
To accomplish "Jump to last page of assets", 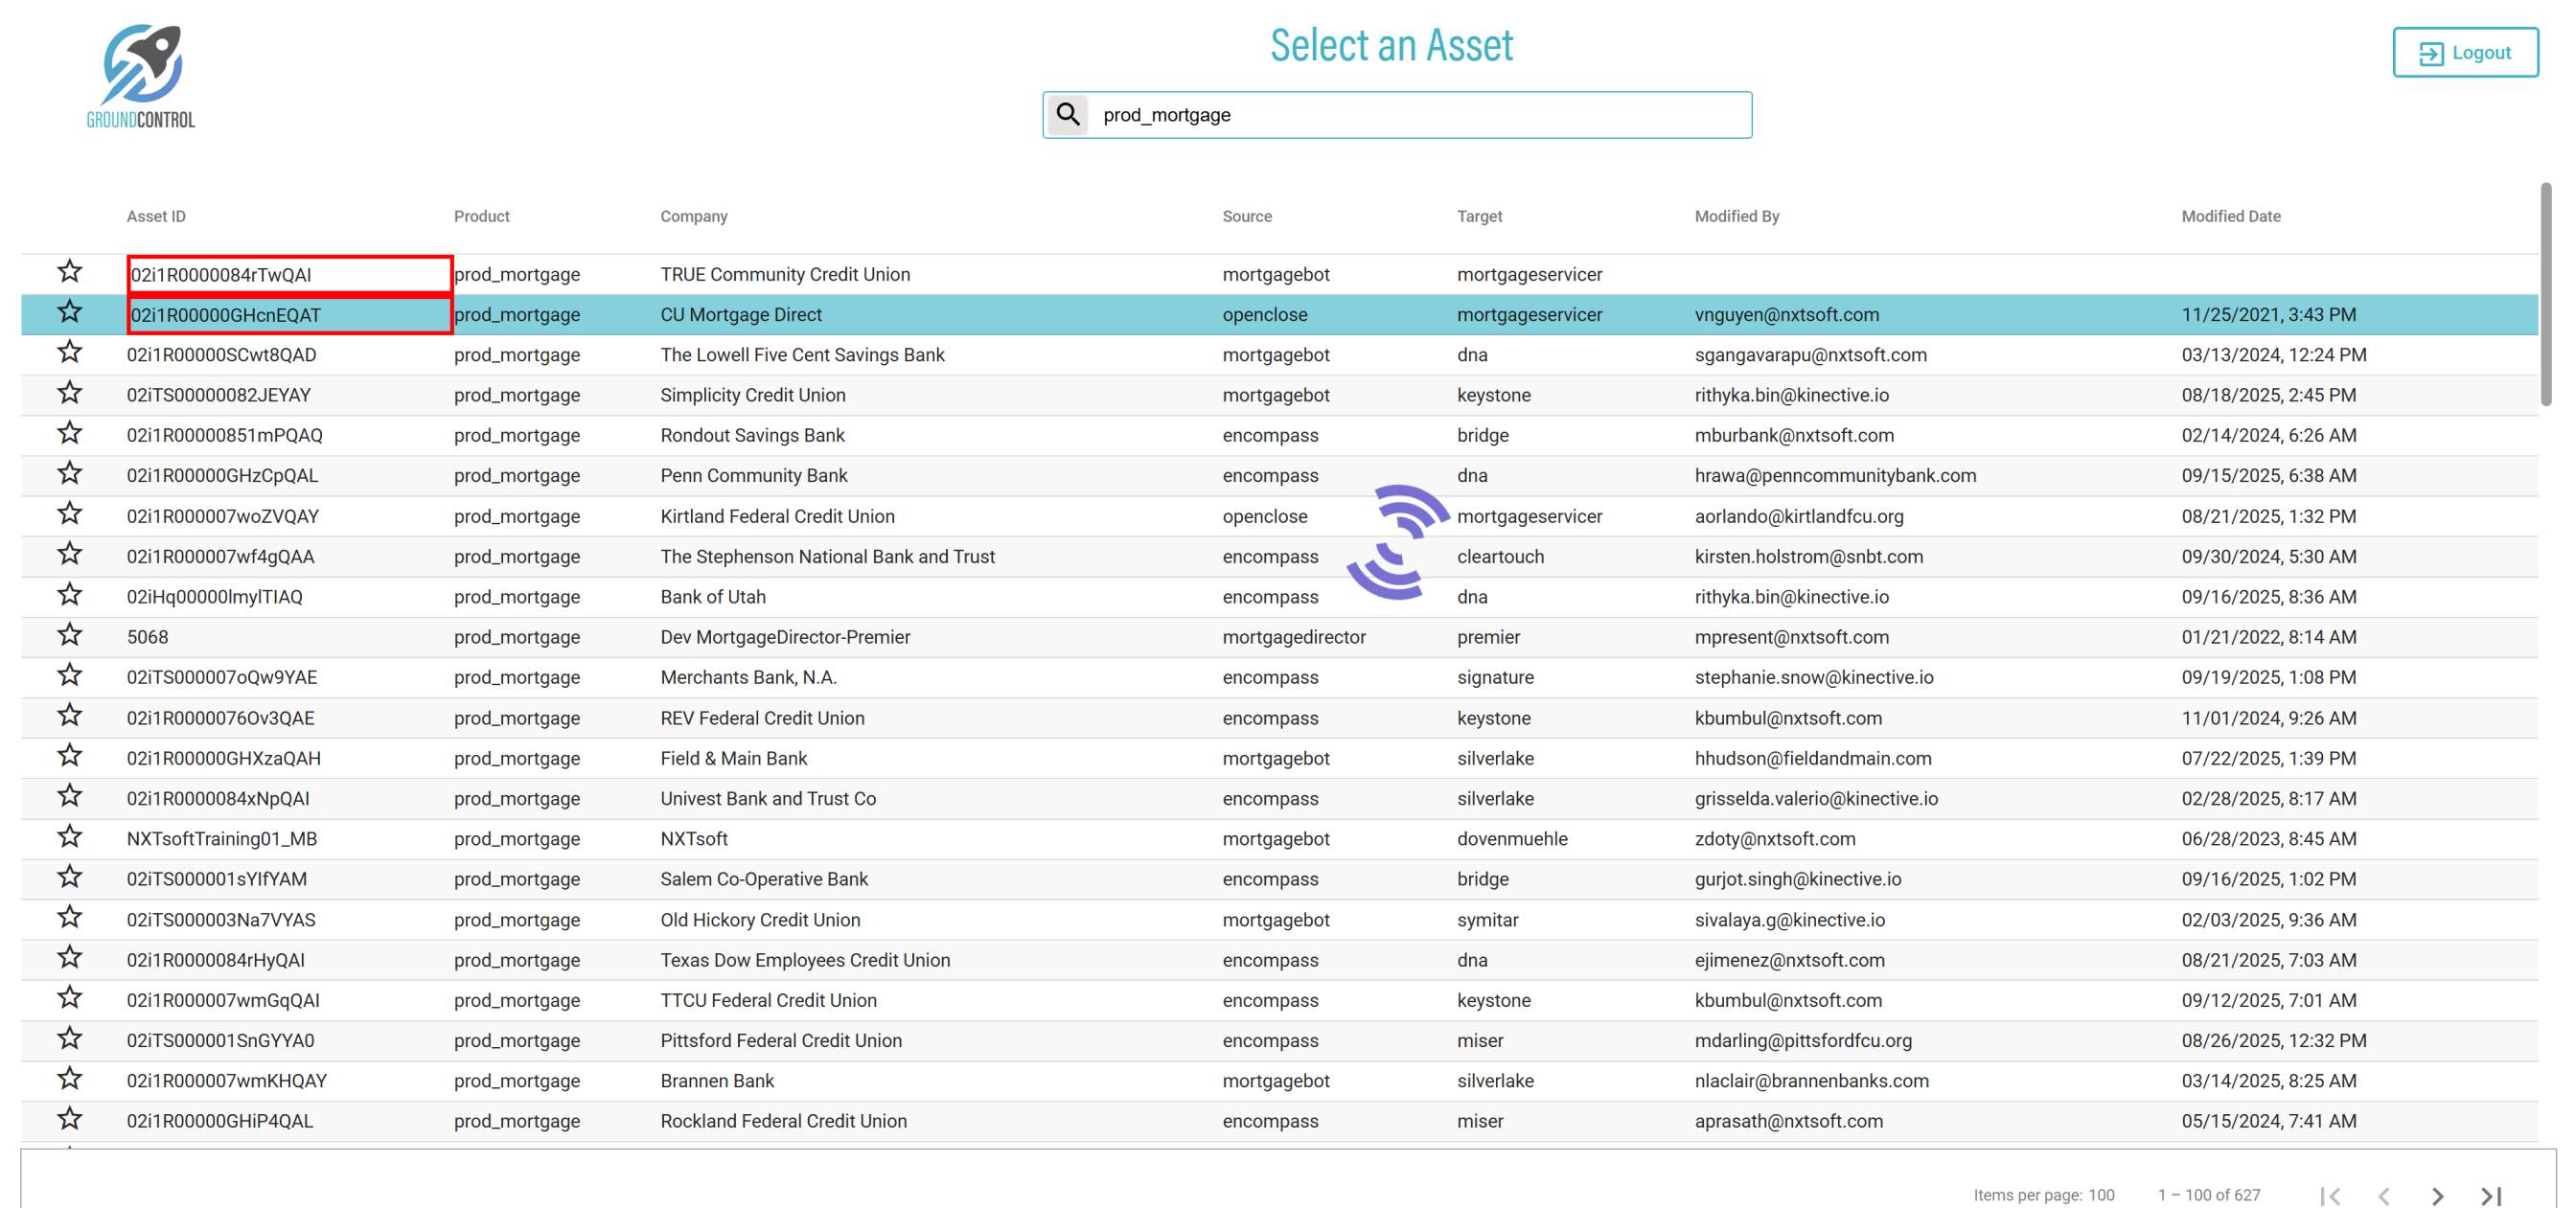I will (2491, 1195).
